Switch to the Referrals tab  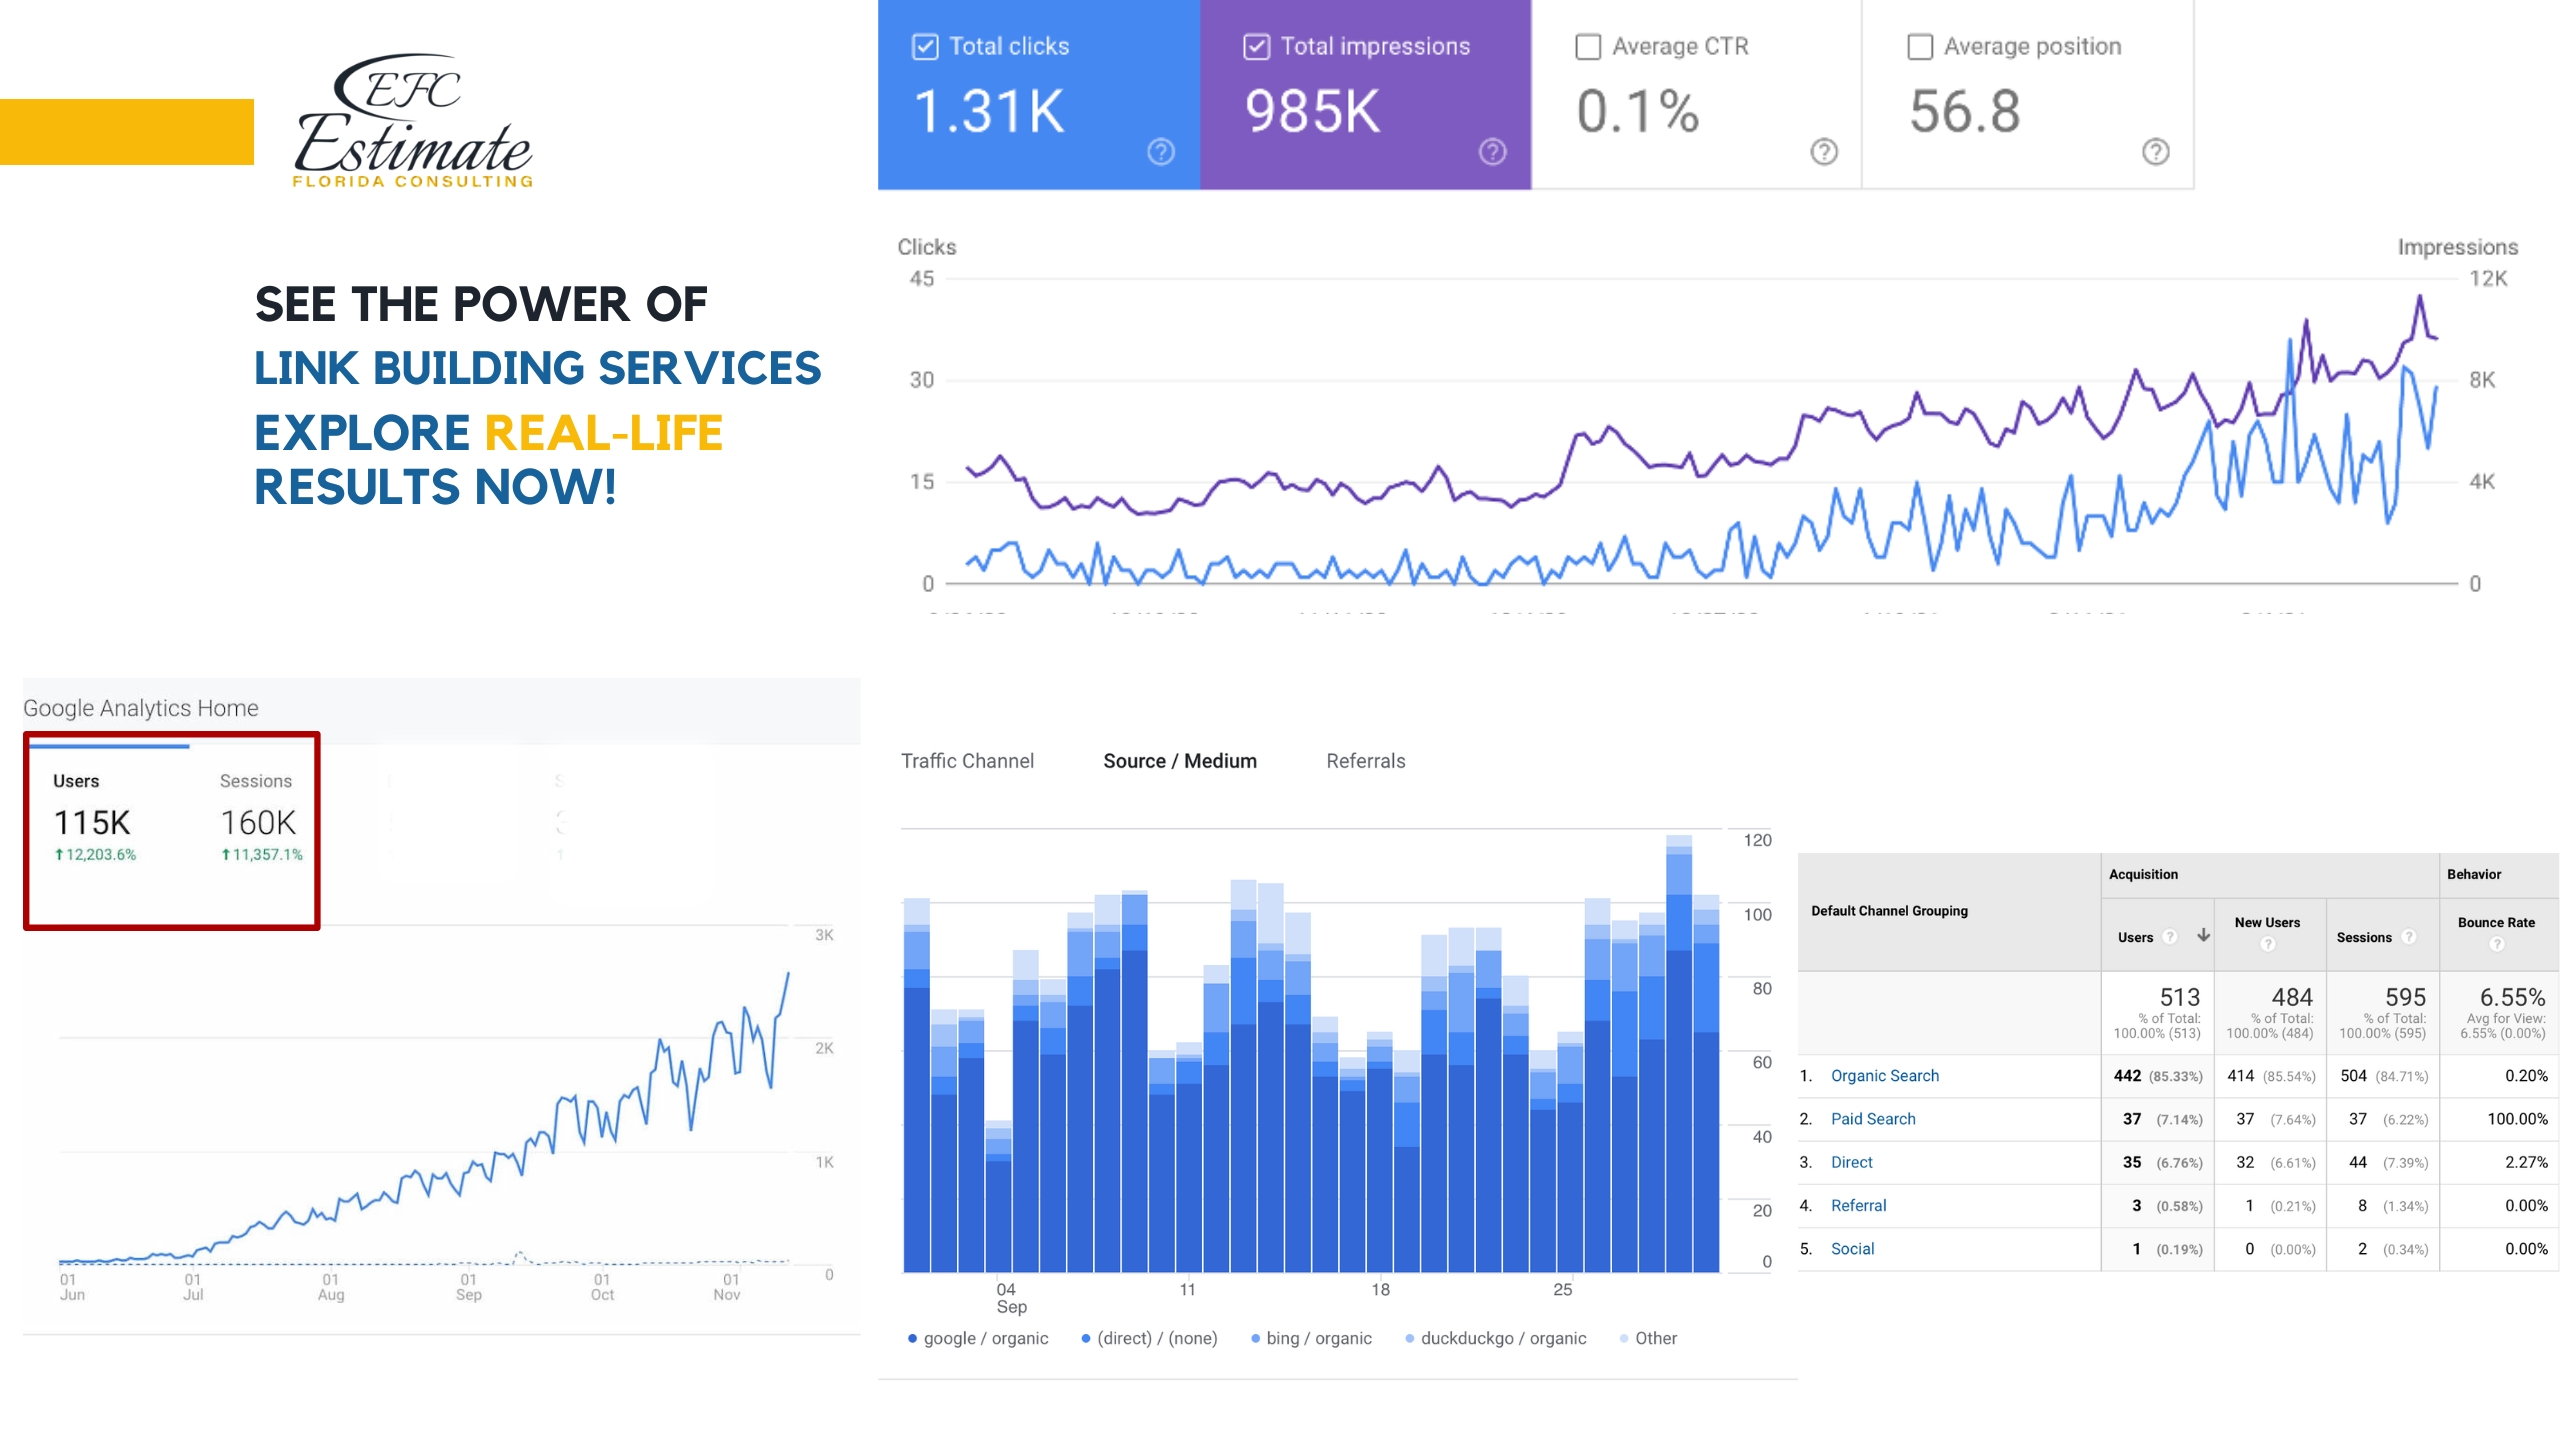pos(1365,761)
